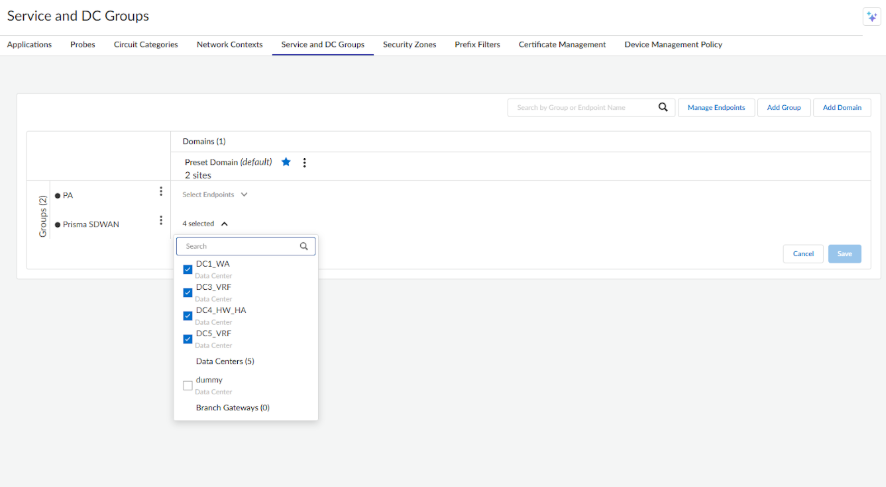Enable the dummy data center checkbox

tap(188, 385)
